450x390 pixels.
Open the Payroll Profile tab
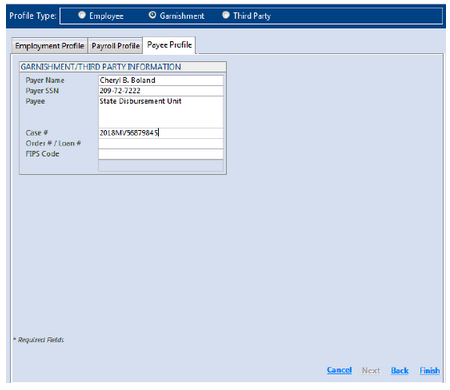coord(115,46)
